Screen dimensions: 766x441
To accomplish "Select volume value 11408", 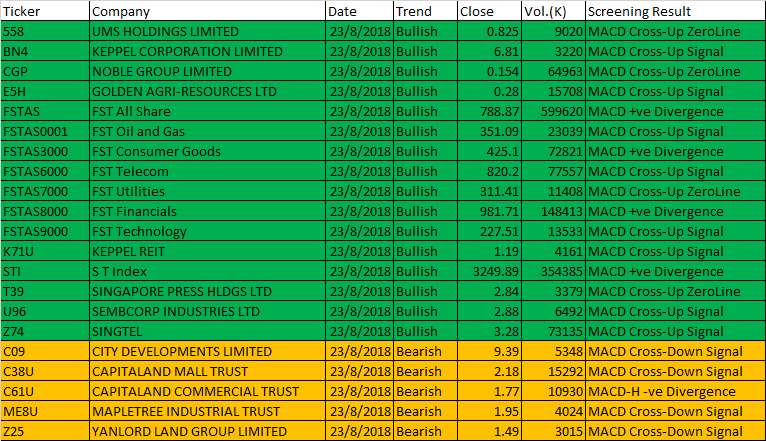I will click(x=553, y=191).
